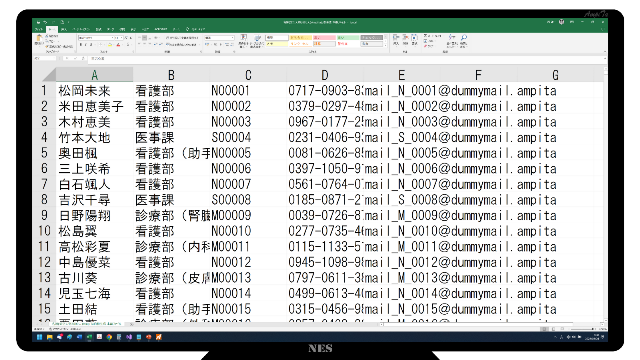Open the Windows Start button
Viewport: 640px width, 360px height.
(x=40, y=337)
